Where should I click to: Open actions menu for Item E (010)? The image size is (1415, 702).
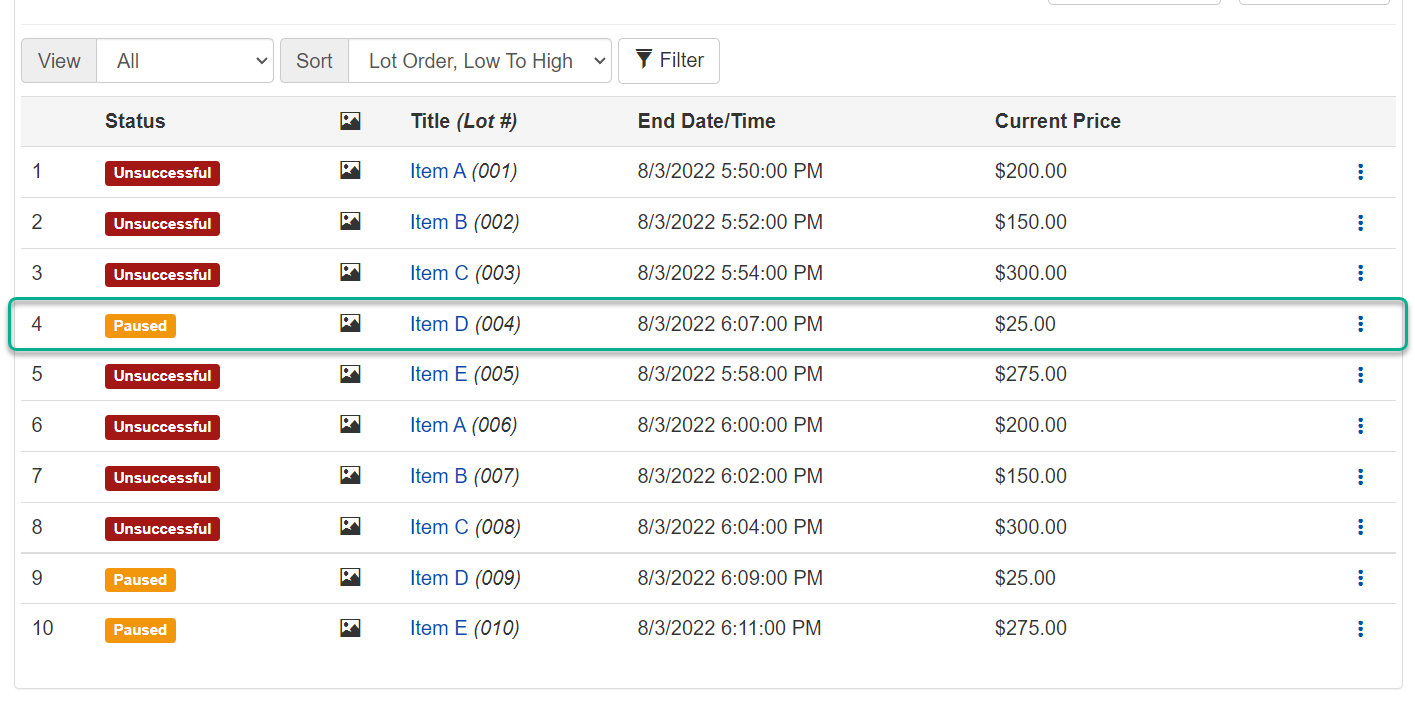click(1360, 629)
